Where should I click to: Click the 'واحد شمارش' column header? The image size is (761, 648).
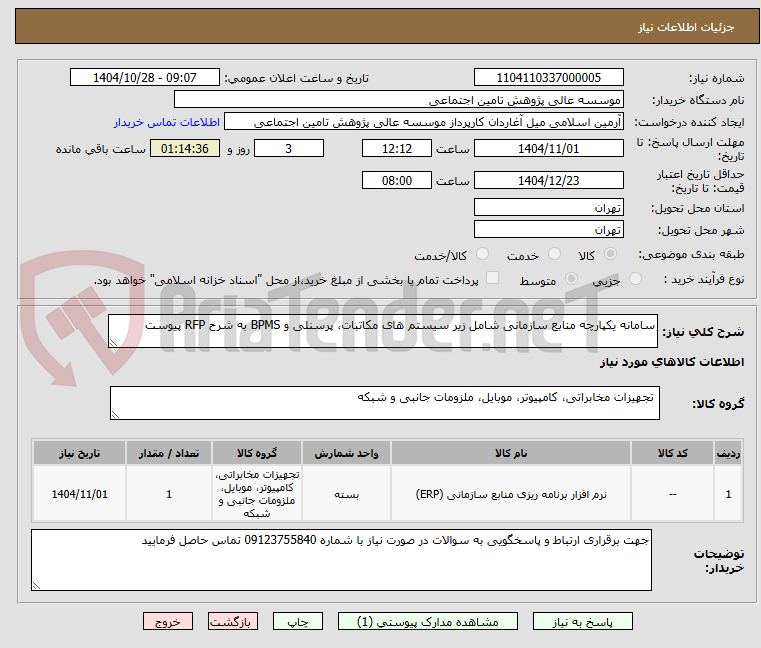[x=346, y=453]
